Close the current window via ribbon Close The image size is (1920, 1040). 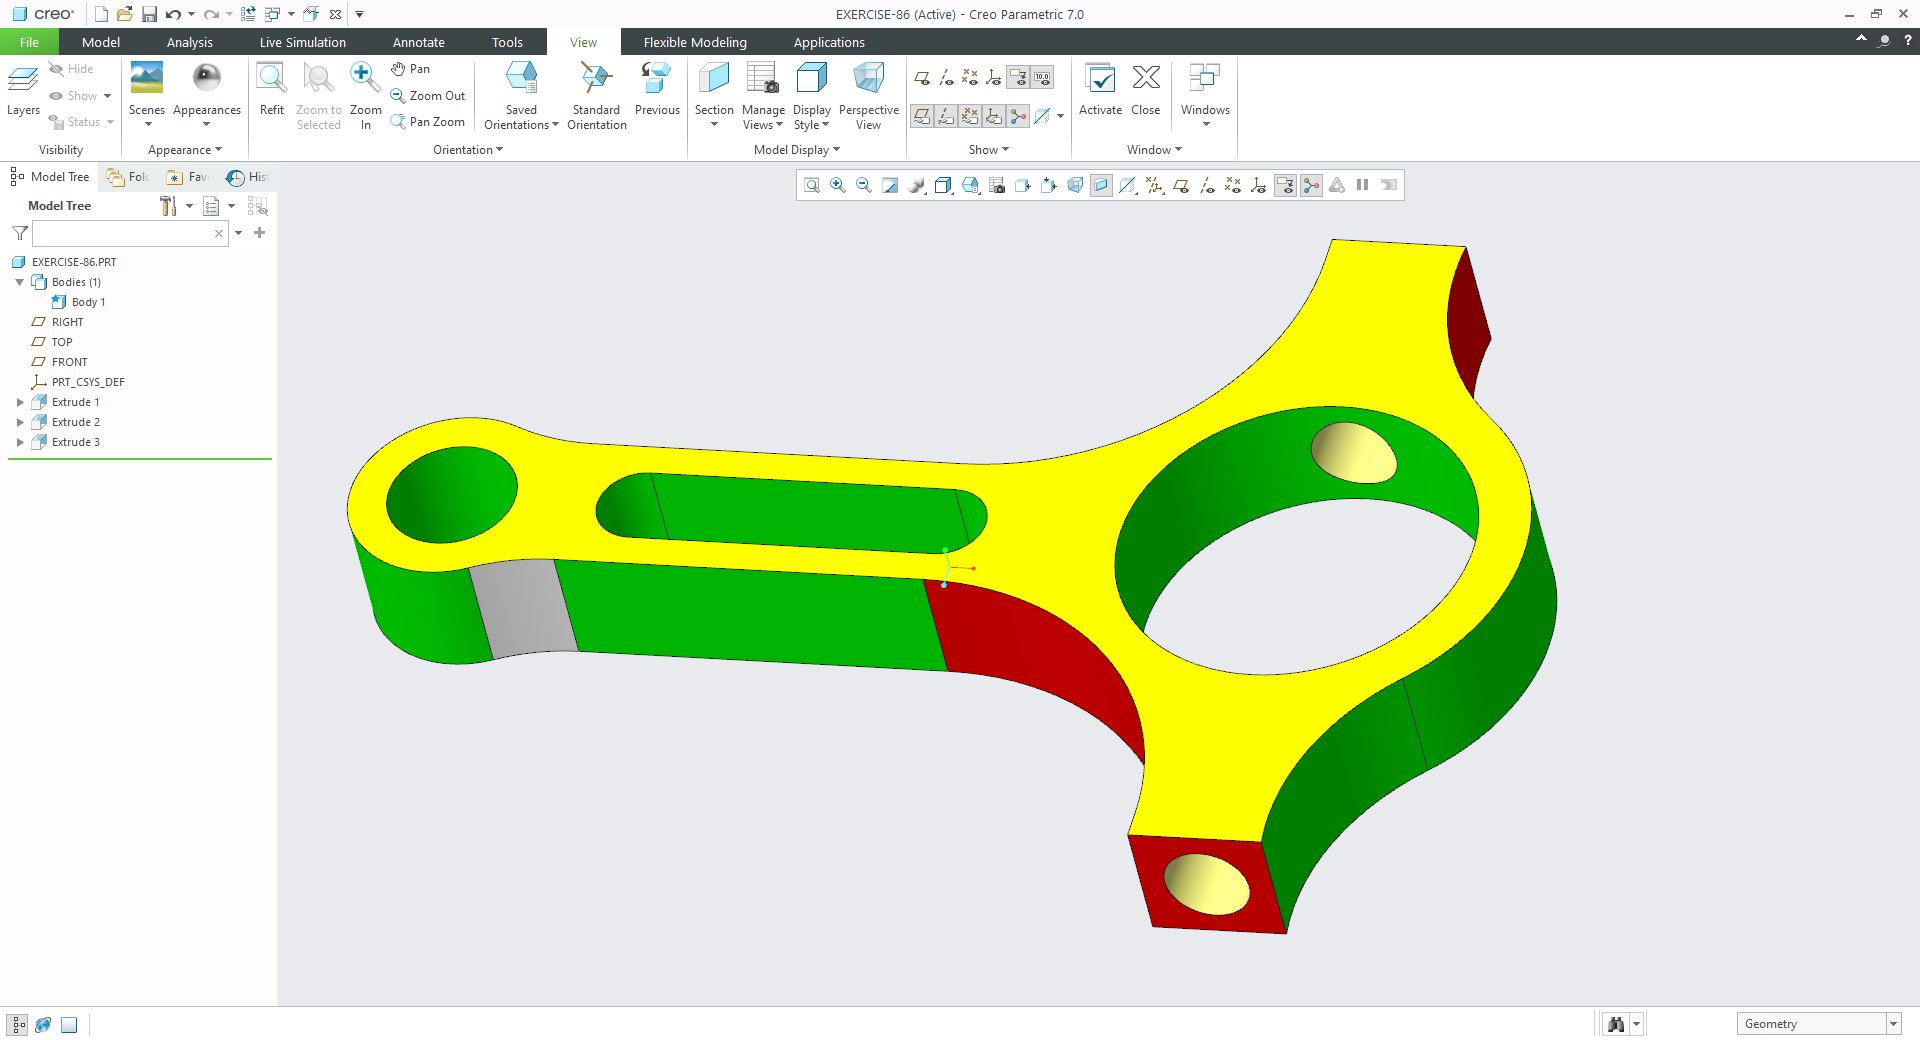click(1146, 90)
